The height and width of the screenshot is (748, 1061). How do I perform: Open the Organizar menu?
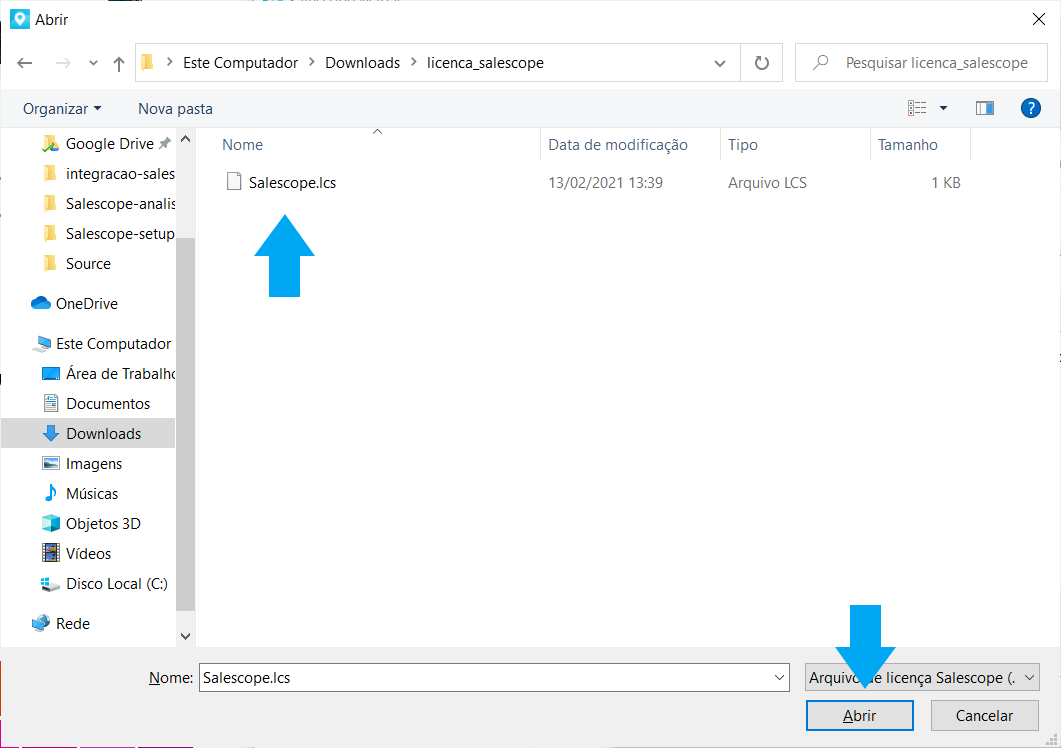click(x=62, y=109)
